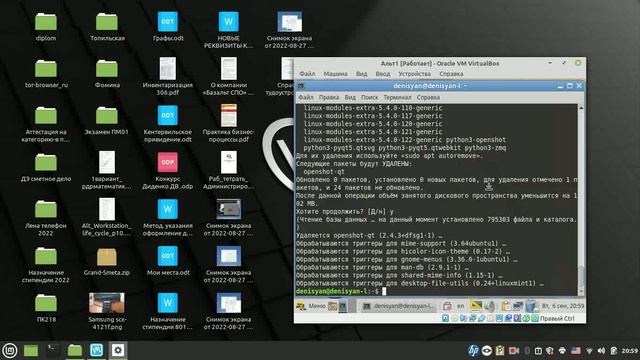Select the Мои места.odt file
This screenshot has height=360, width=640.
[x=168, y=256]
